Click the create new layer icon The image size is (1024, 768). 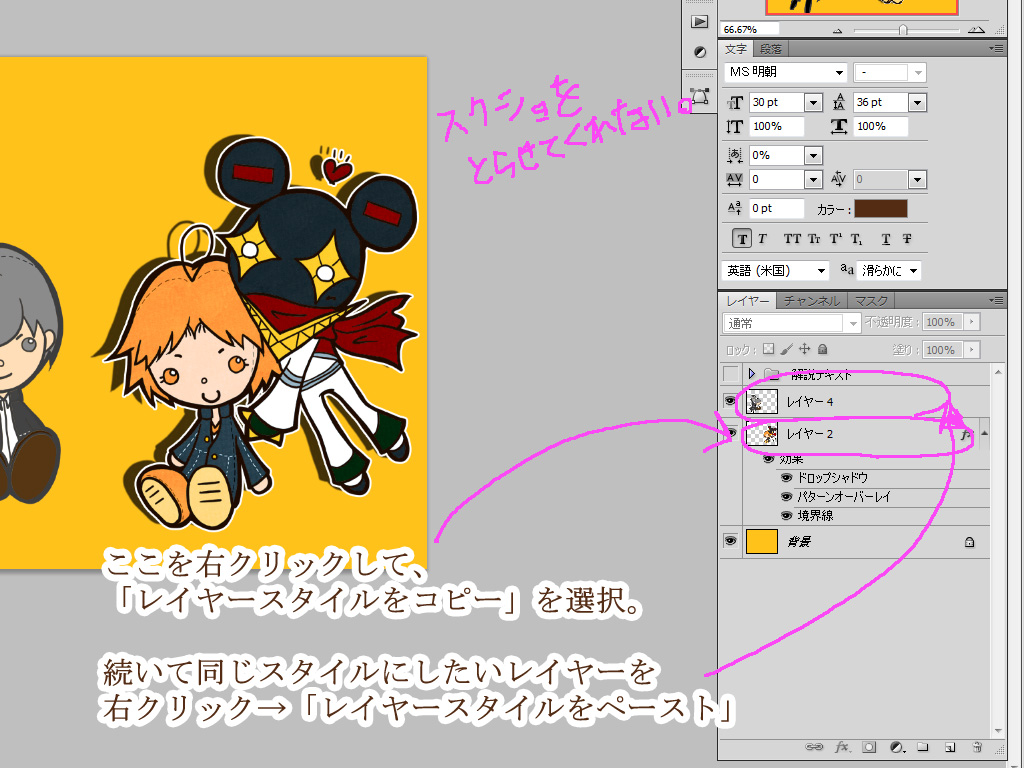[x=950, y=747]
